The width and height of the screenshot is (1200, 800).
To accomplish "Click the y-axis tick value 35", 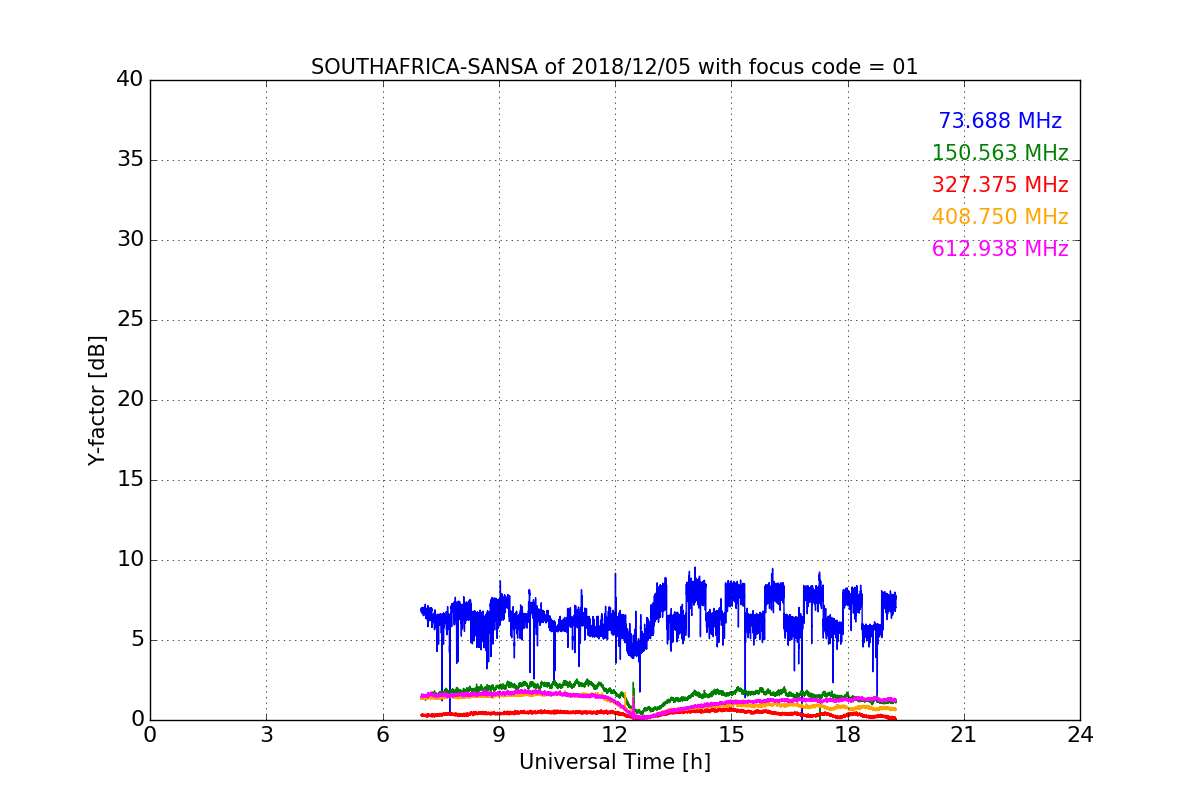I will 130,160.
